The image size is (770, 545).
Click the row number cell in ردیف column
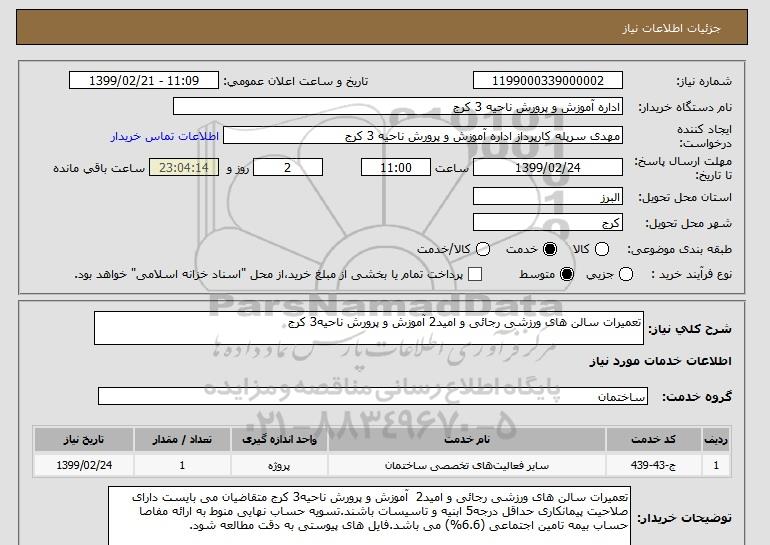[716, 465]
